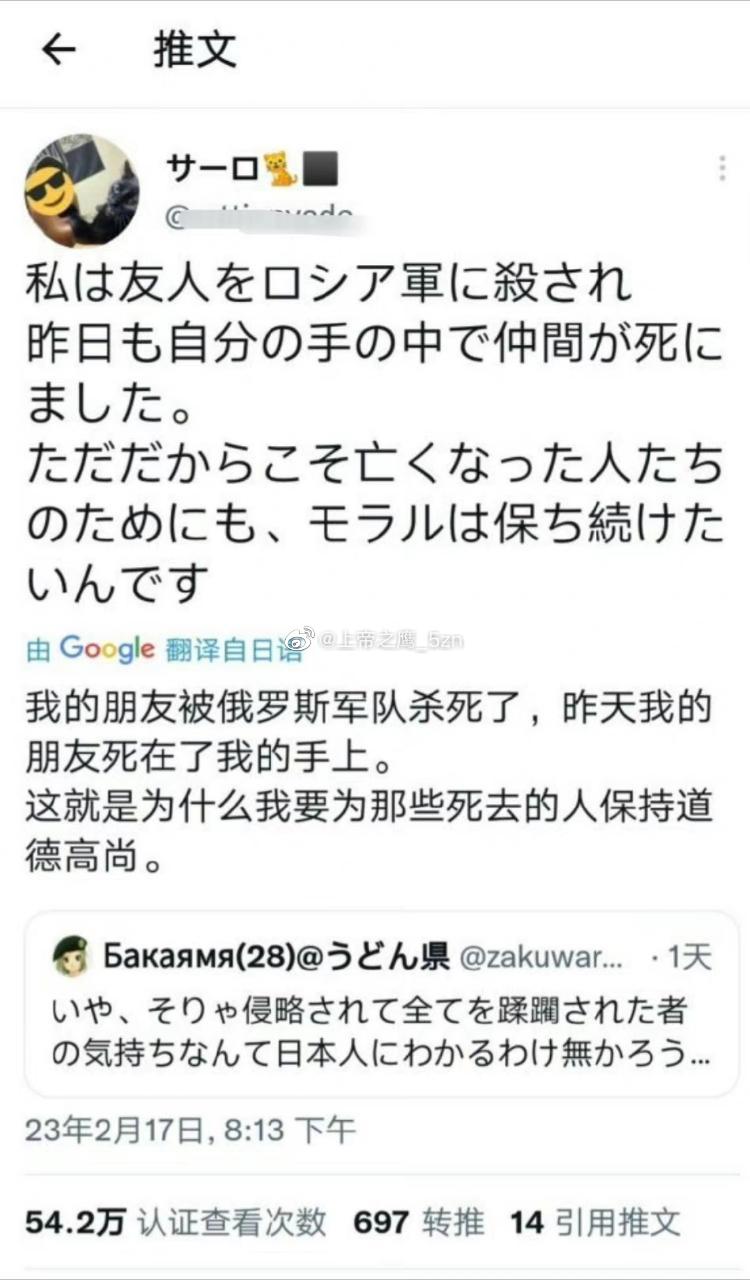This screenshot has height=1280, width=750.
Task: View 54.2万 认证查看次数 stats
Action: pos(176,1221)
